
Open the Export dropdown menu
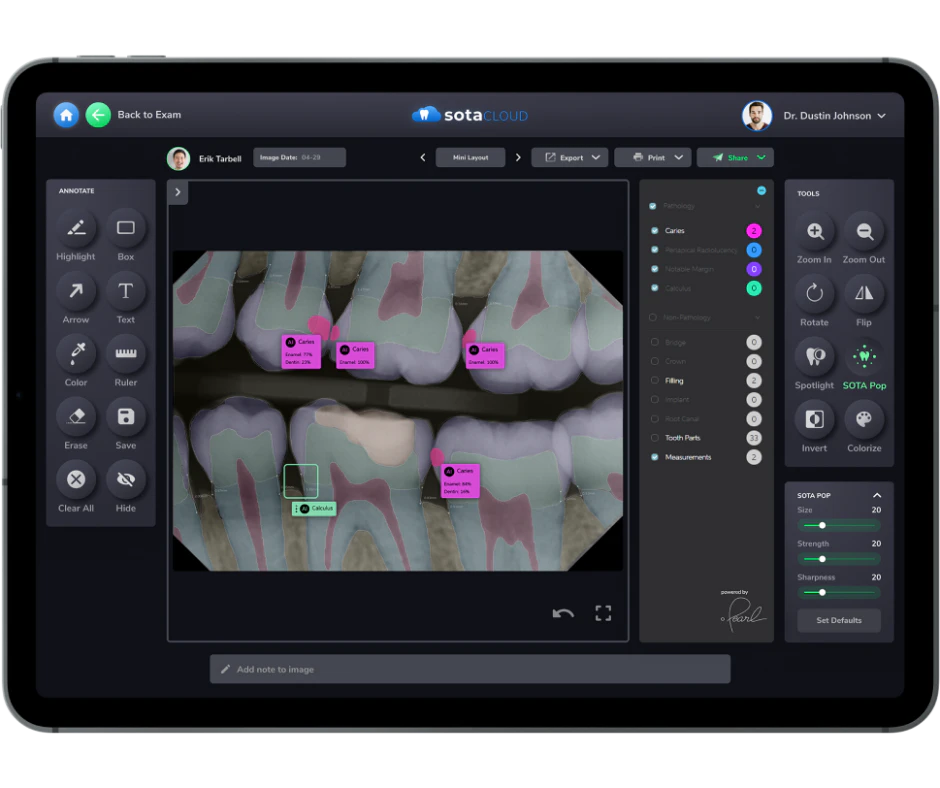tap(569, 157)
